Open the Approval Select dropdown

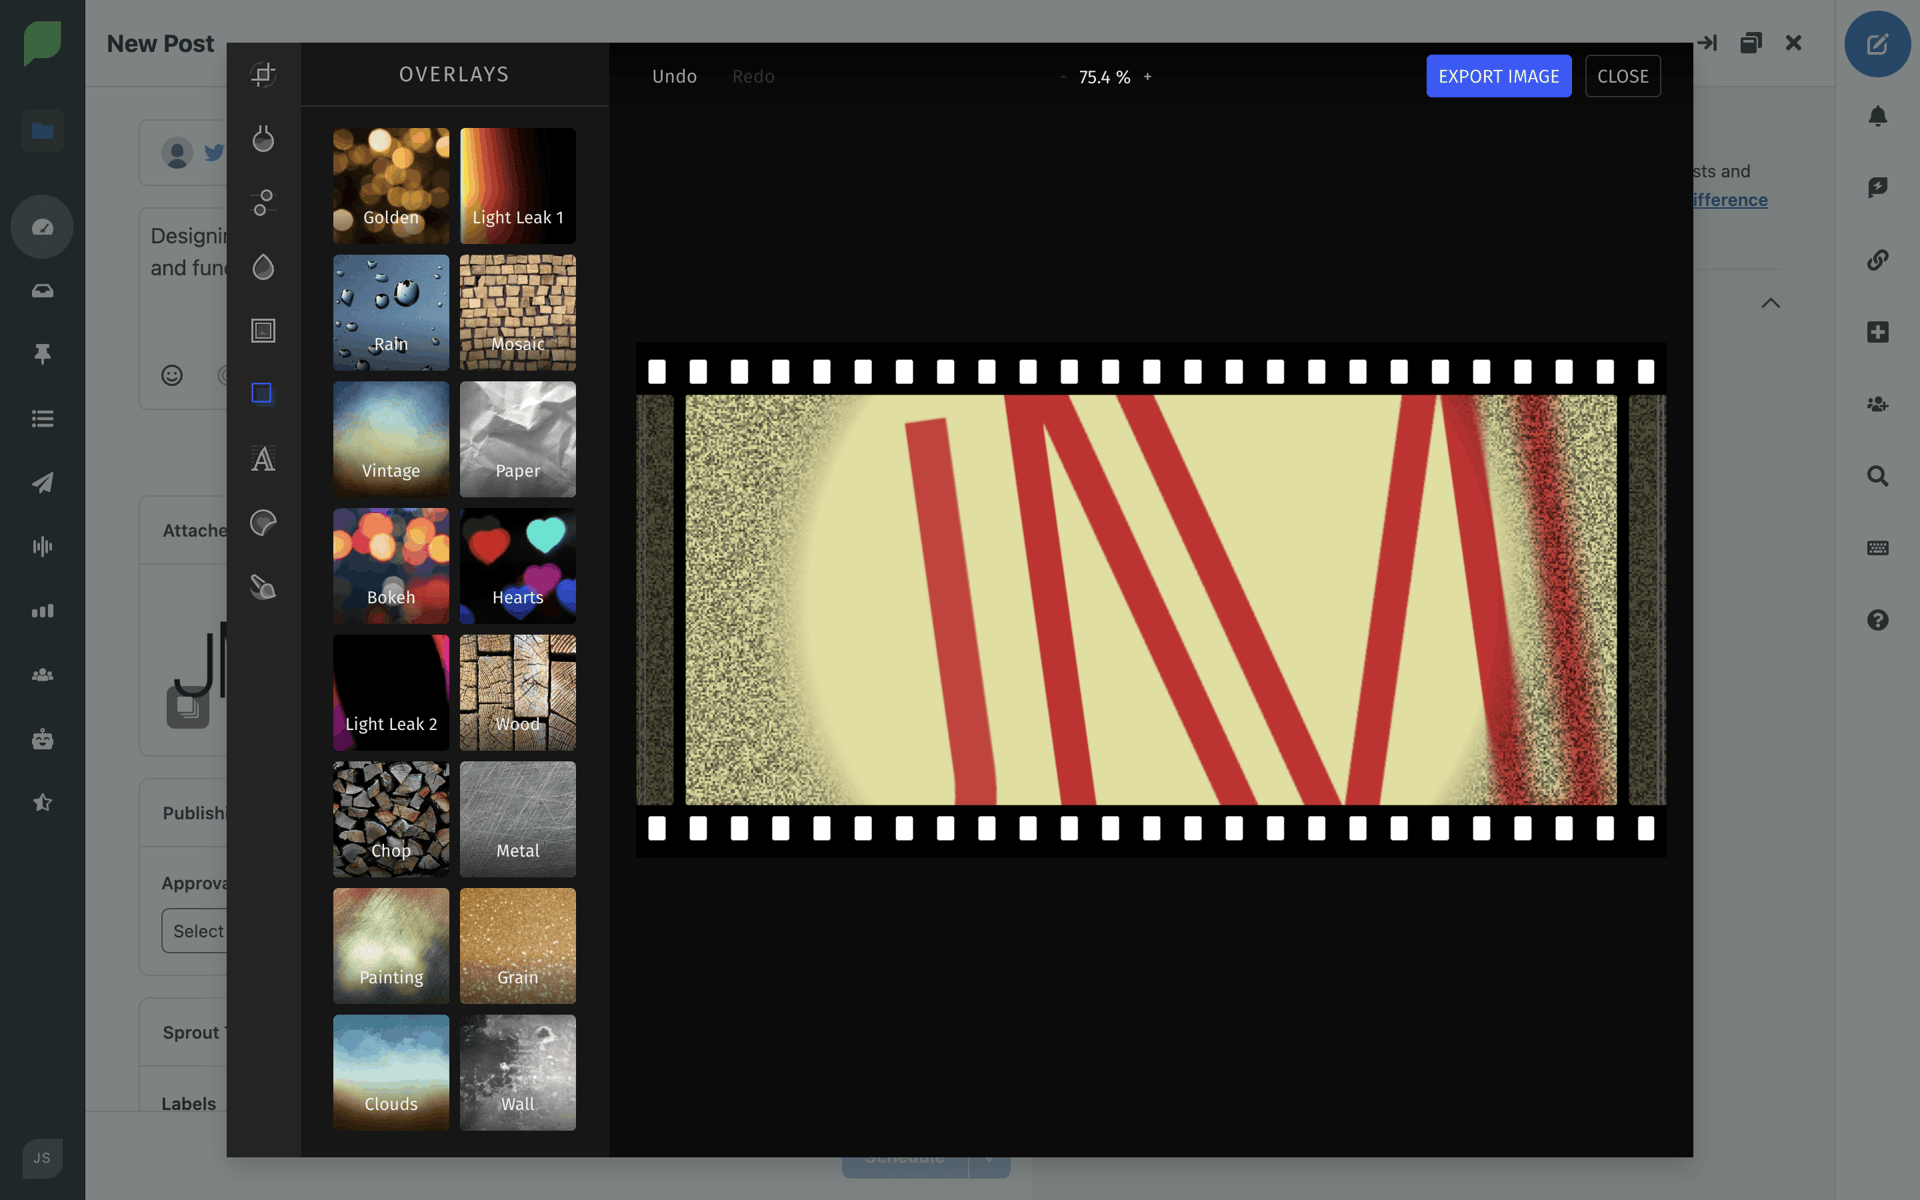tap(195, 931)
